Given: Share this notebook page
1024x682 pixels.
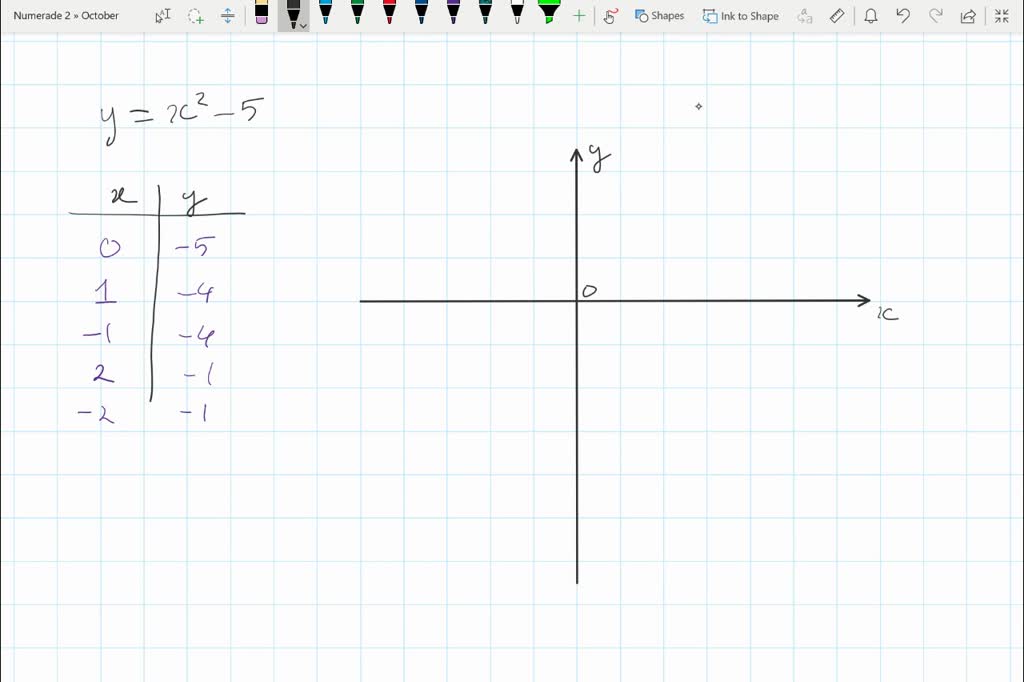Looking at the screenshot, I should pos(968,16).
